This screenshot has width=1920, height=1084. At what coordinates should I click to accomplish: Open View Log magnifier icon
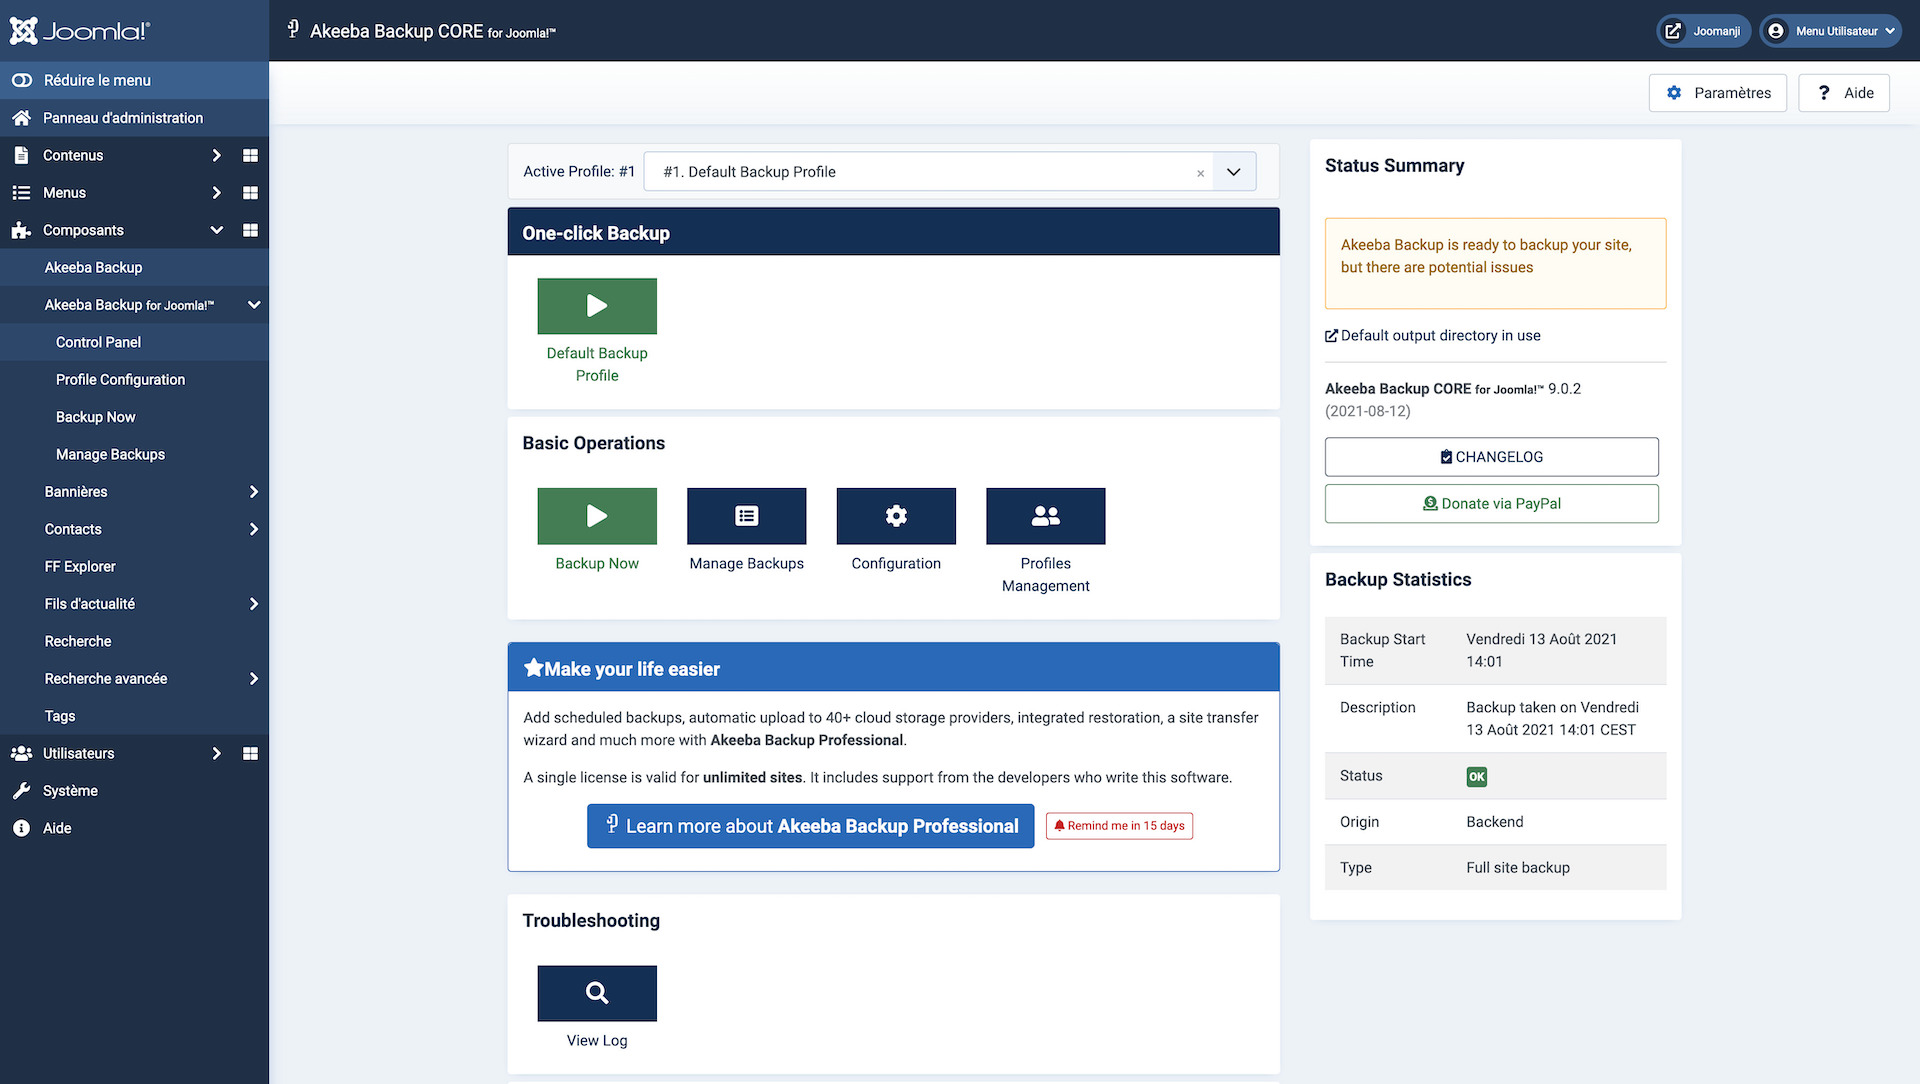click(x=597, y=993)
